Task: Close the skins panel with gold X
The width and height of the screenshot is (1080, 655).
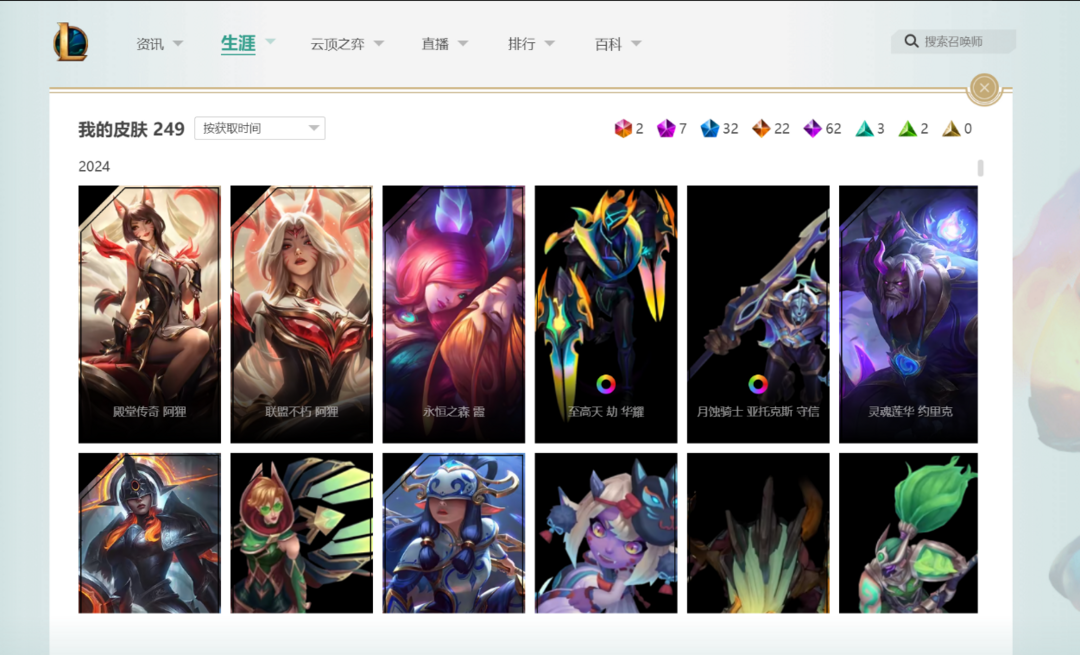Action: [984, 88]
